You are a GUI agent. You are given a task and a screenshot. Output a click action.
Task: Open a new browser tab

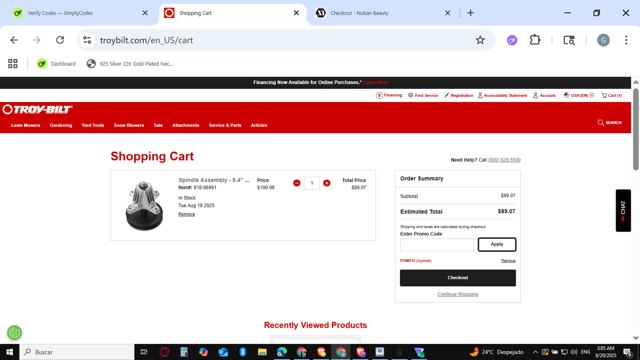[x=470, y=13]
